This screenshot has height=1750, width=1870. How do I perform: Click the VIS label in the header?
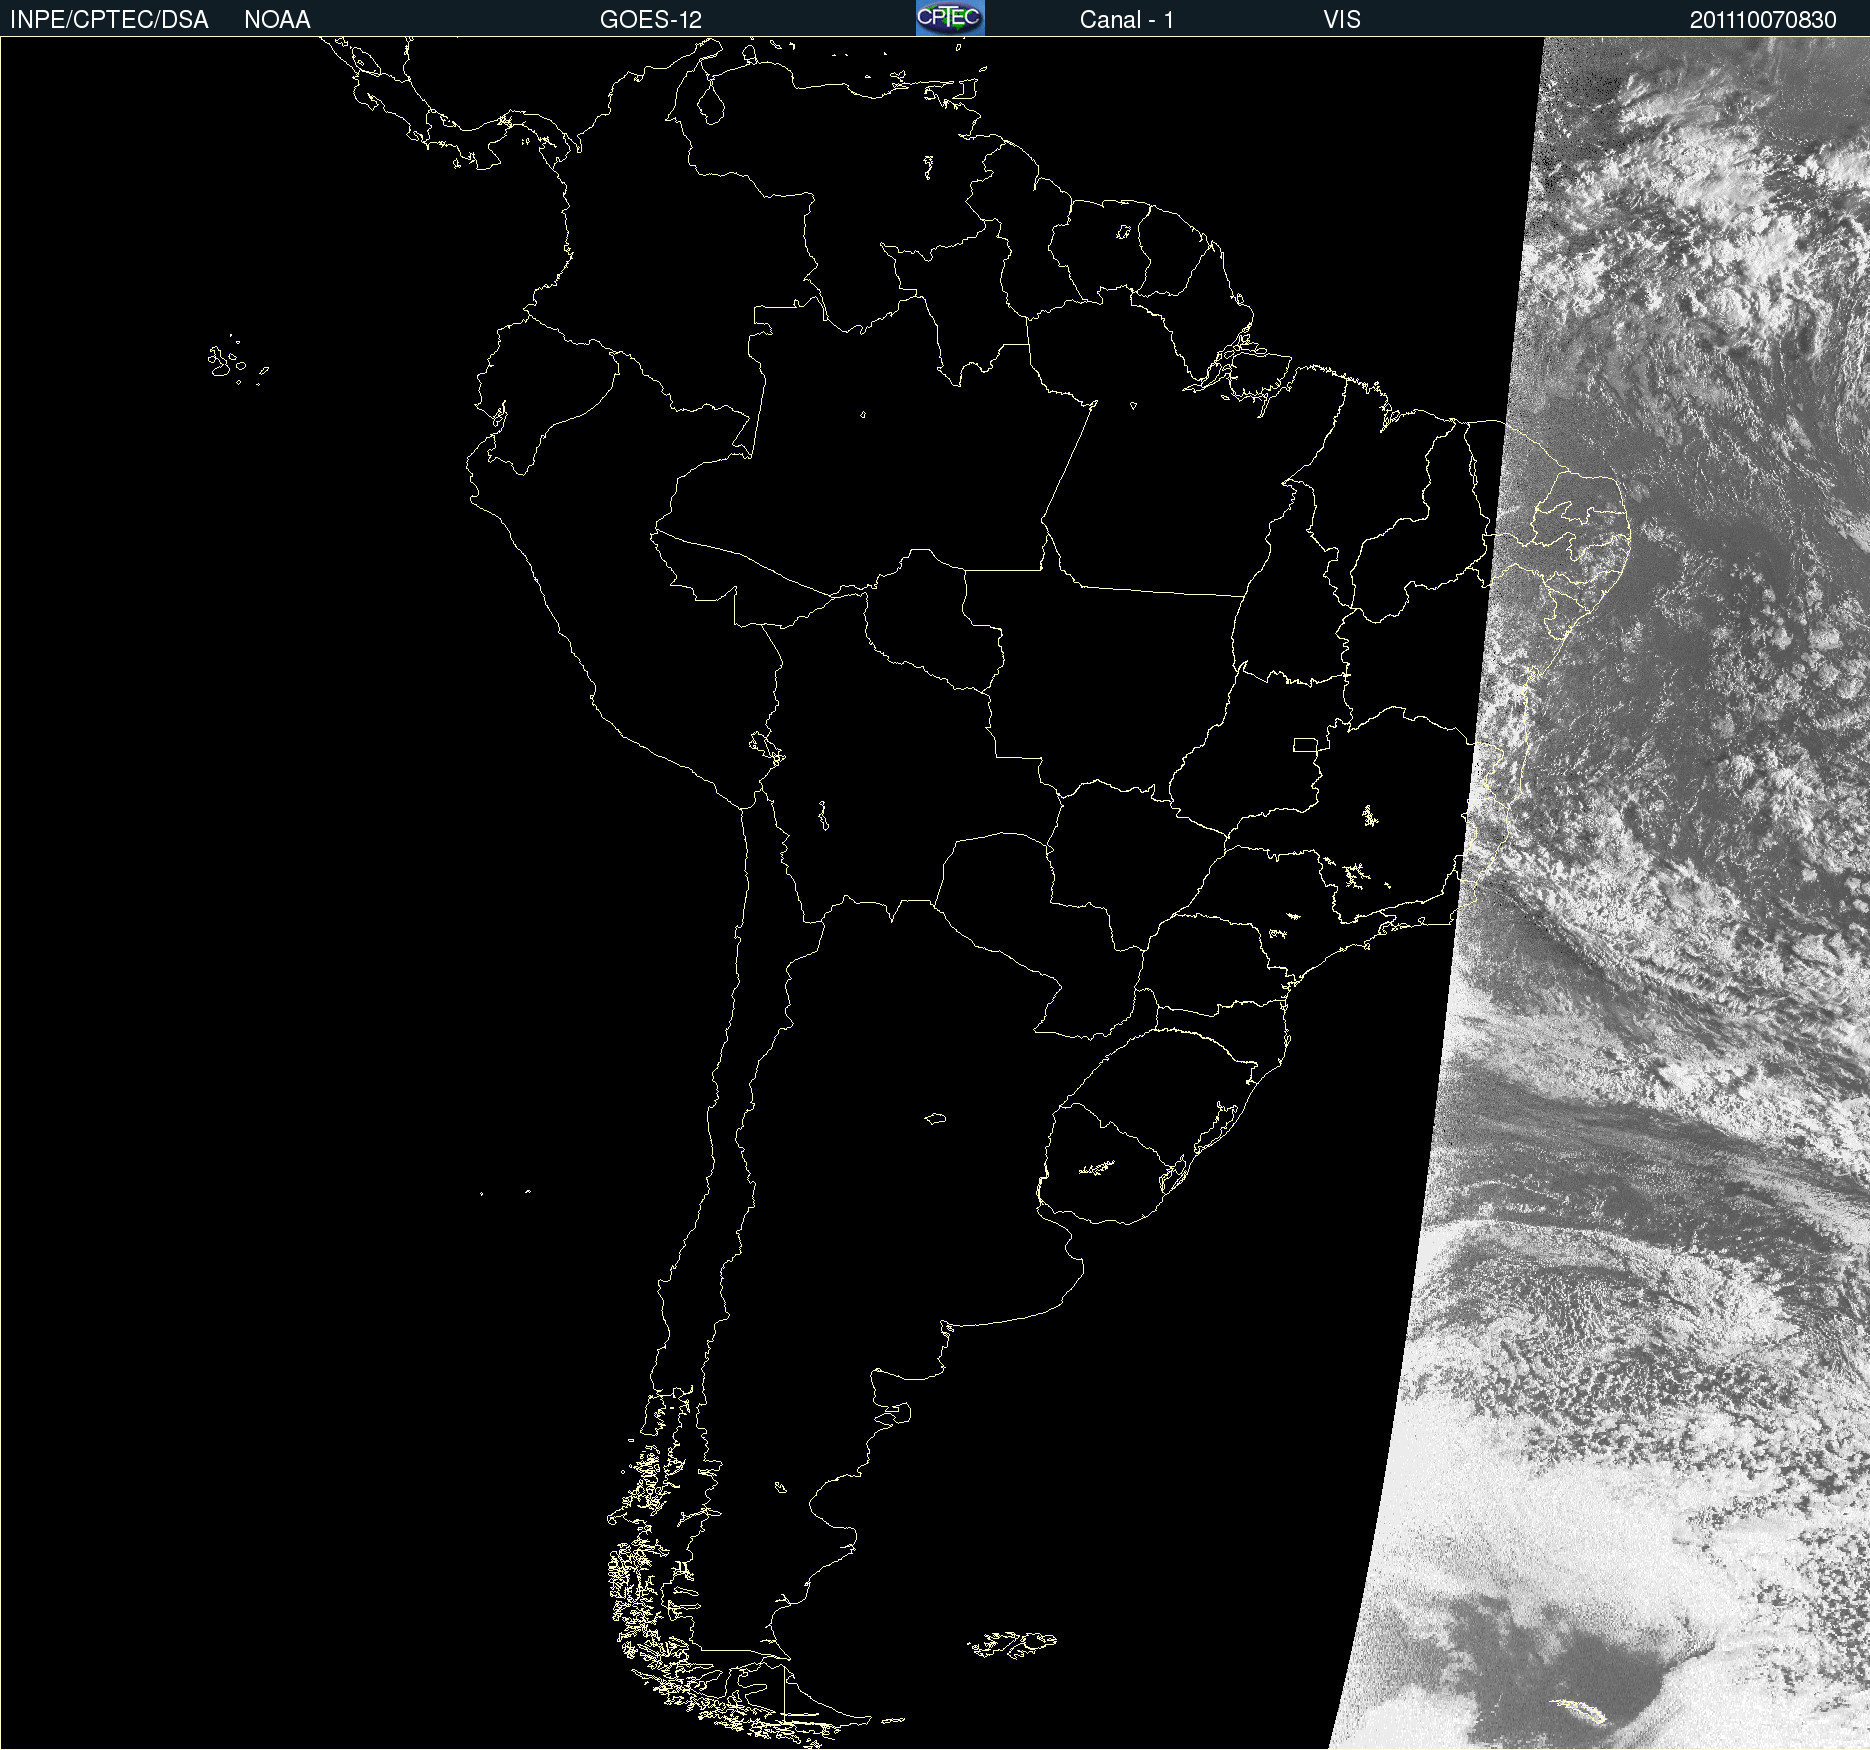[1342, 20]
